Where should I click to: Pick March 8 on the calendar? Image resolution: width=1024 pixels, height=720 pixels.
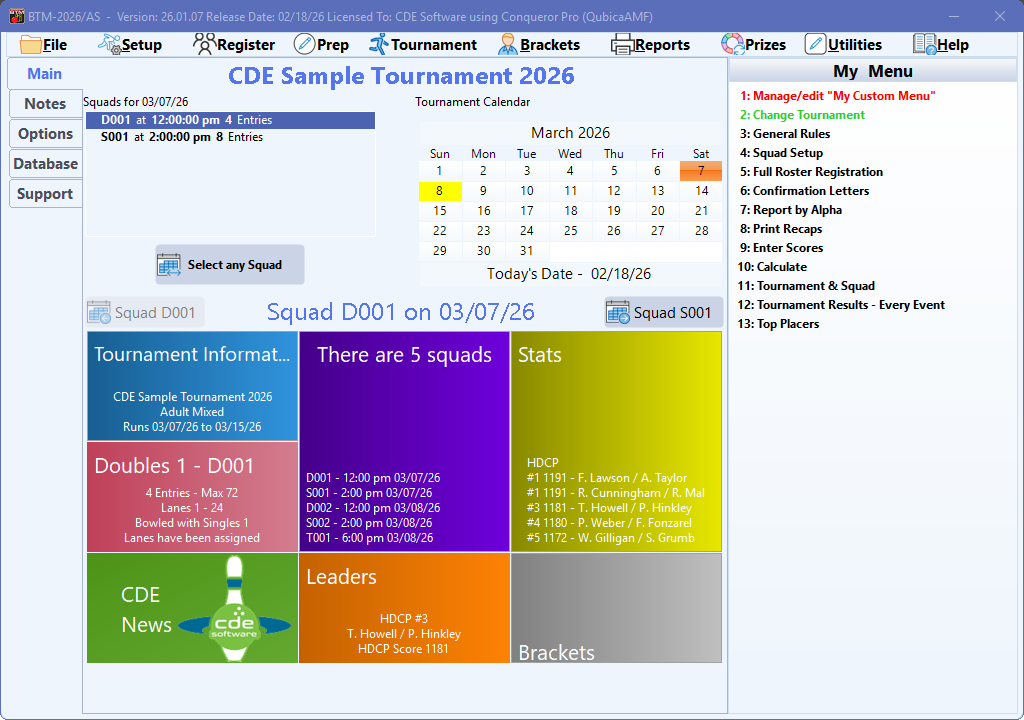[440, 191]
